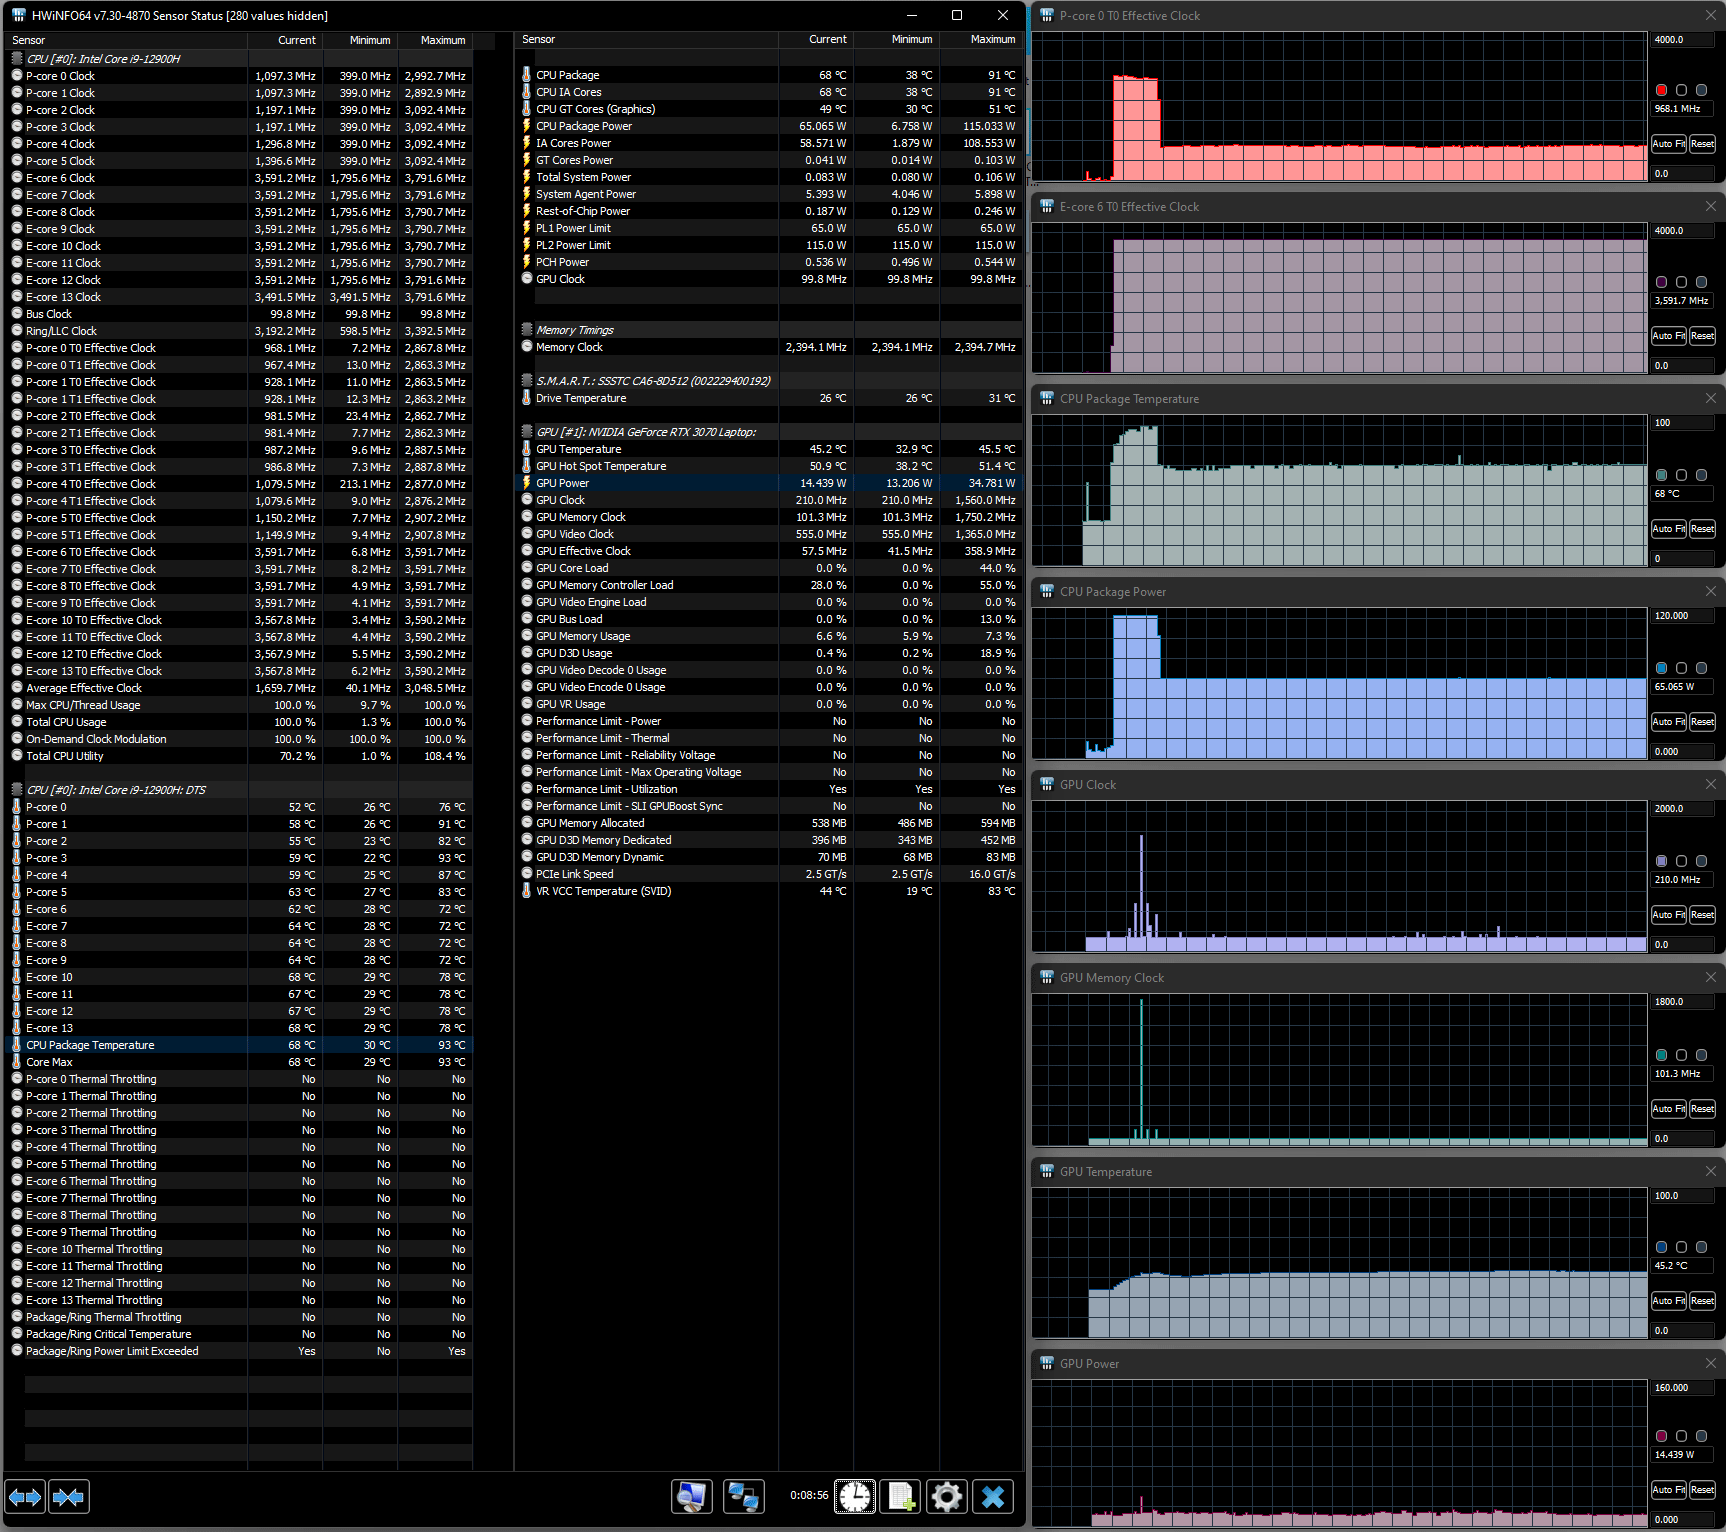The image size is (1726, 1532).
Task: Click the title icon of E-core 6 T0 Effective Clock graph
Action: pyautogui.click(x=1047, y=206)
